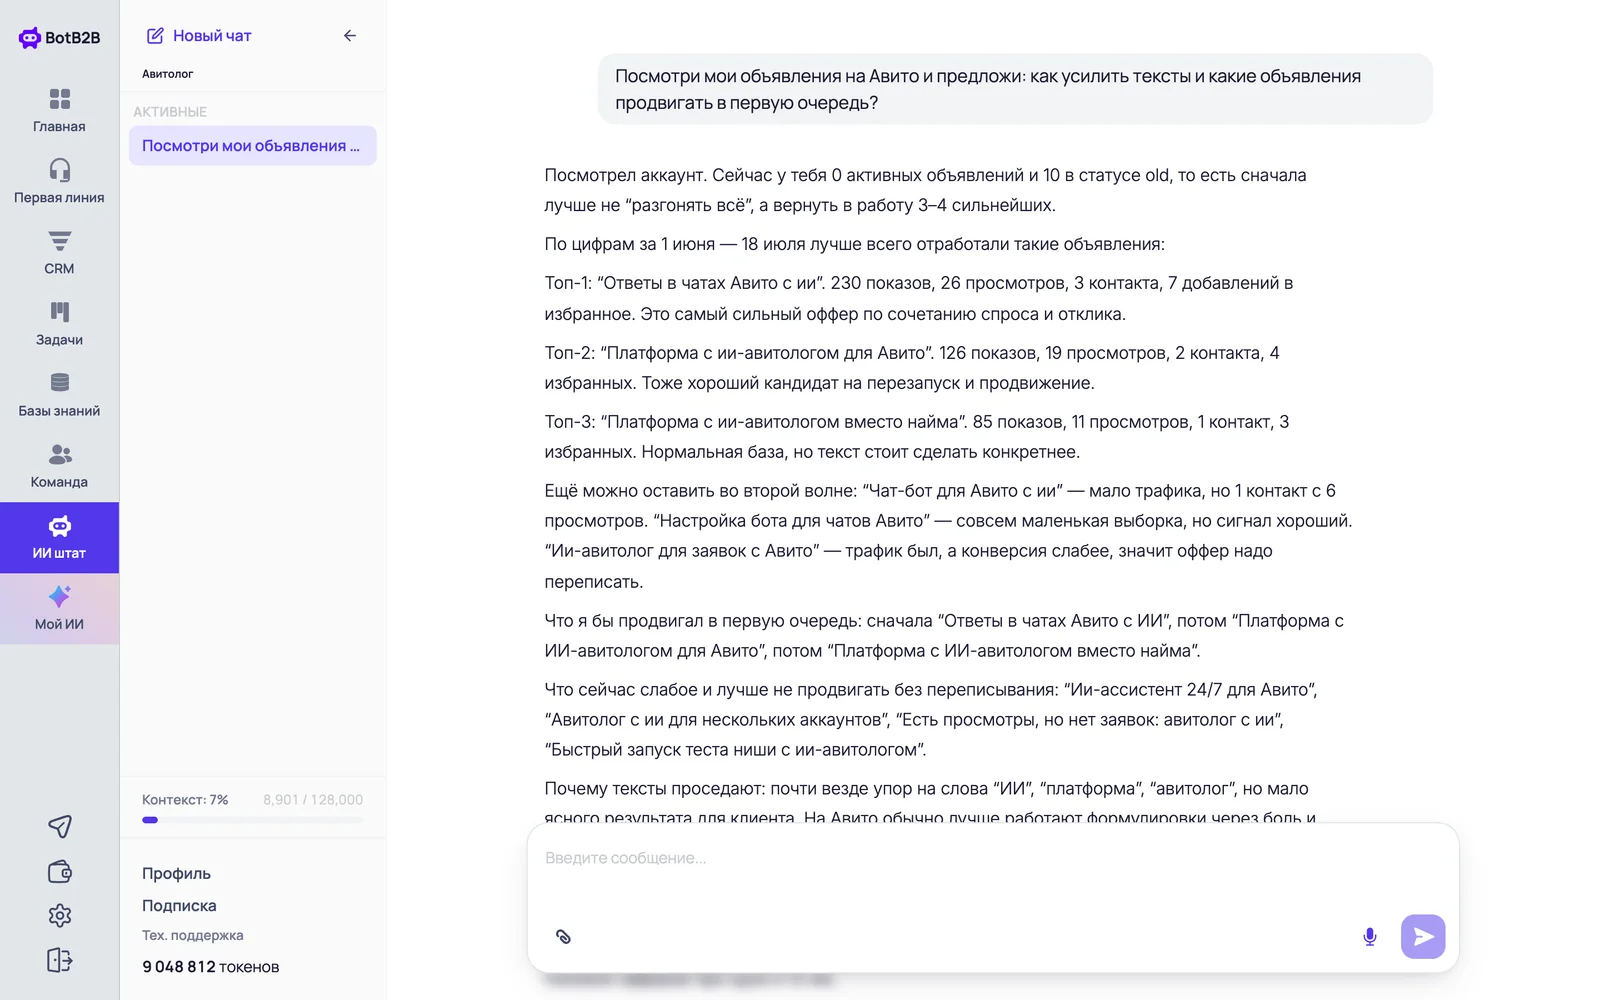Click the paper plane Telegram icon

(60, 826)
